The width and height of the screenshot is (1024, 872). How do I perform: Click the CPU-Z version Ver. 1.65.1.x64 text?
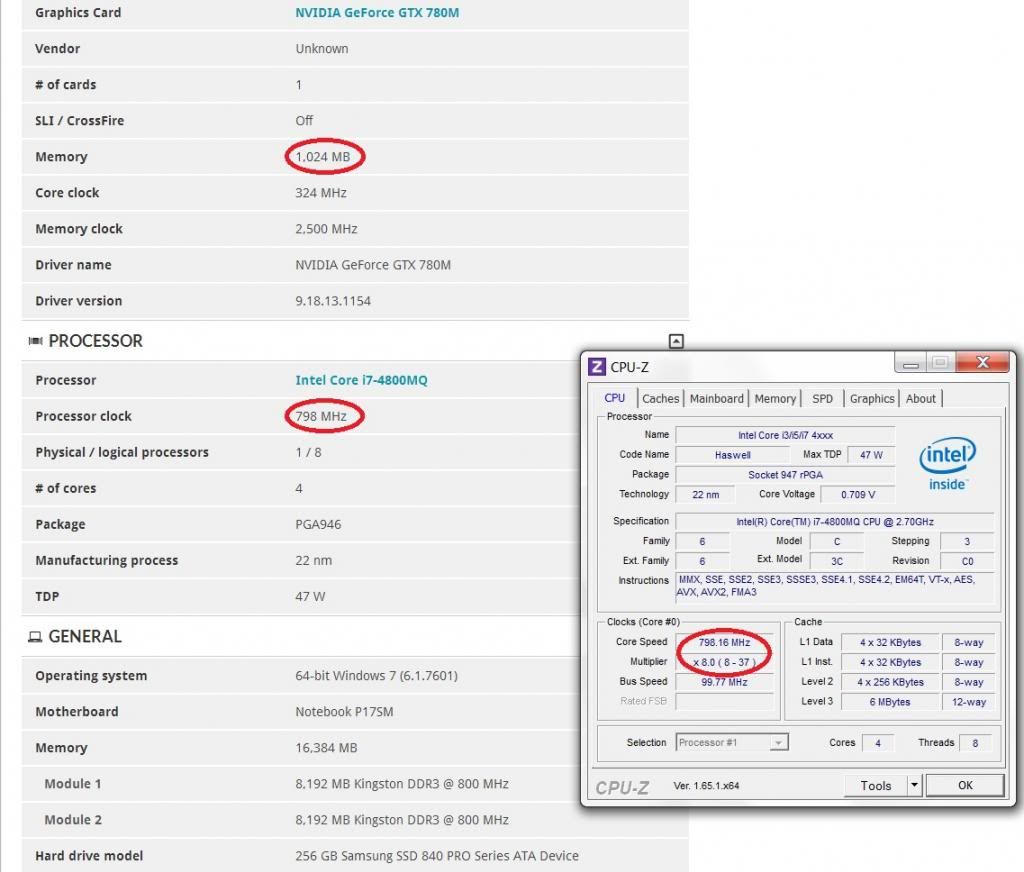click(x=706, y=786)
